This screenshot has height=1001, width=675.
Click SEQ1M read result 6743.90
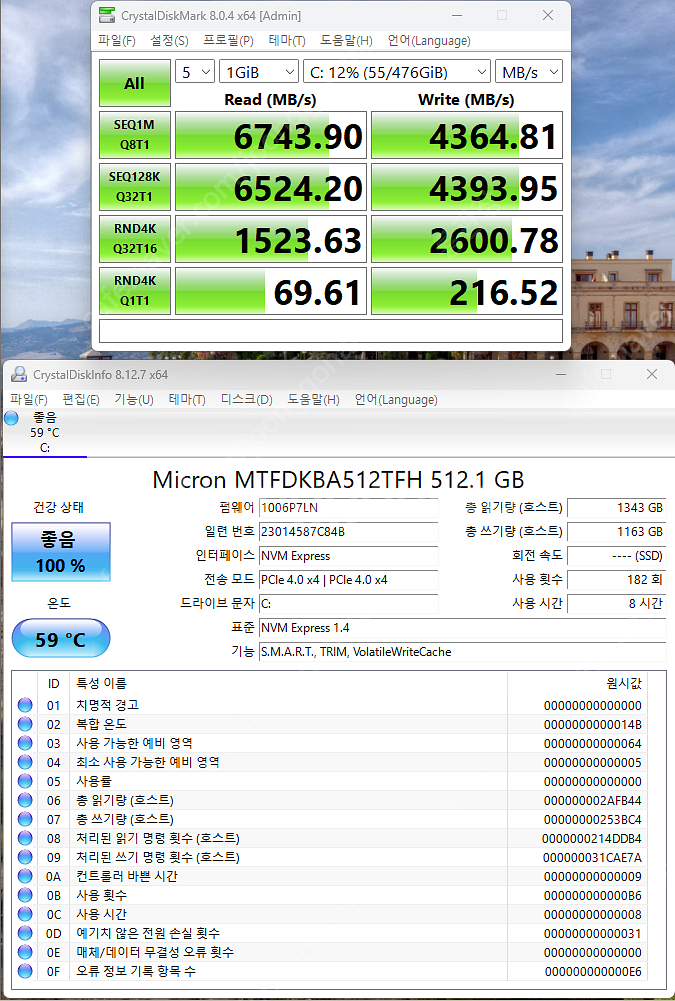click(x=271, y=135)
